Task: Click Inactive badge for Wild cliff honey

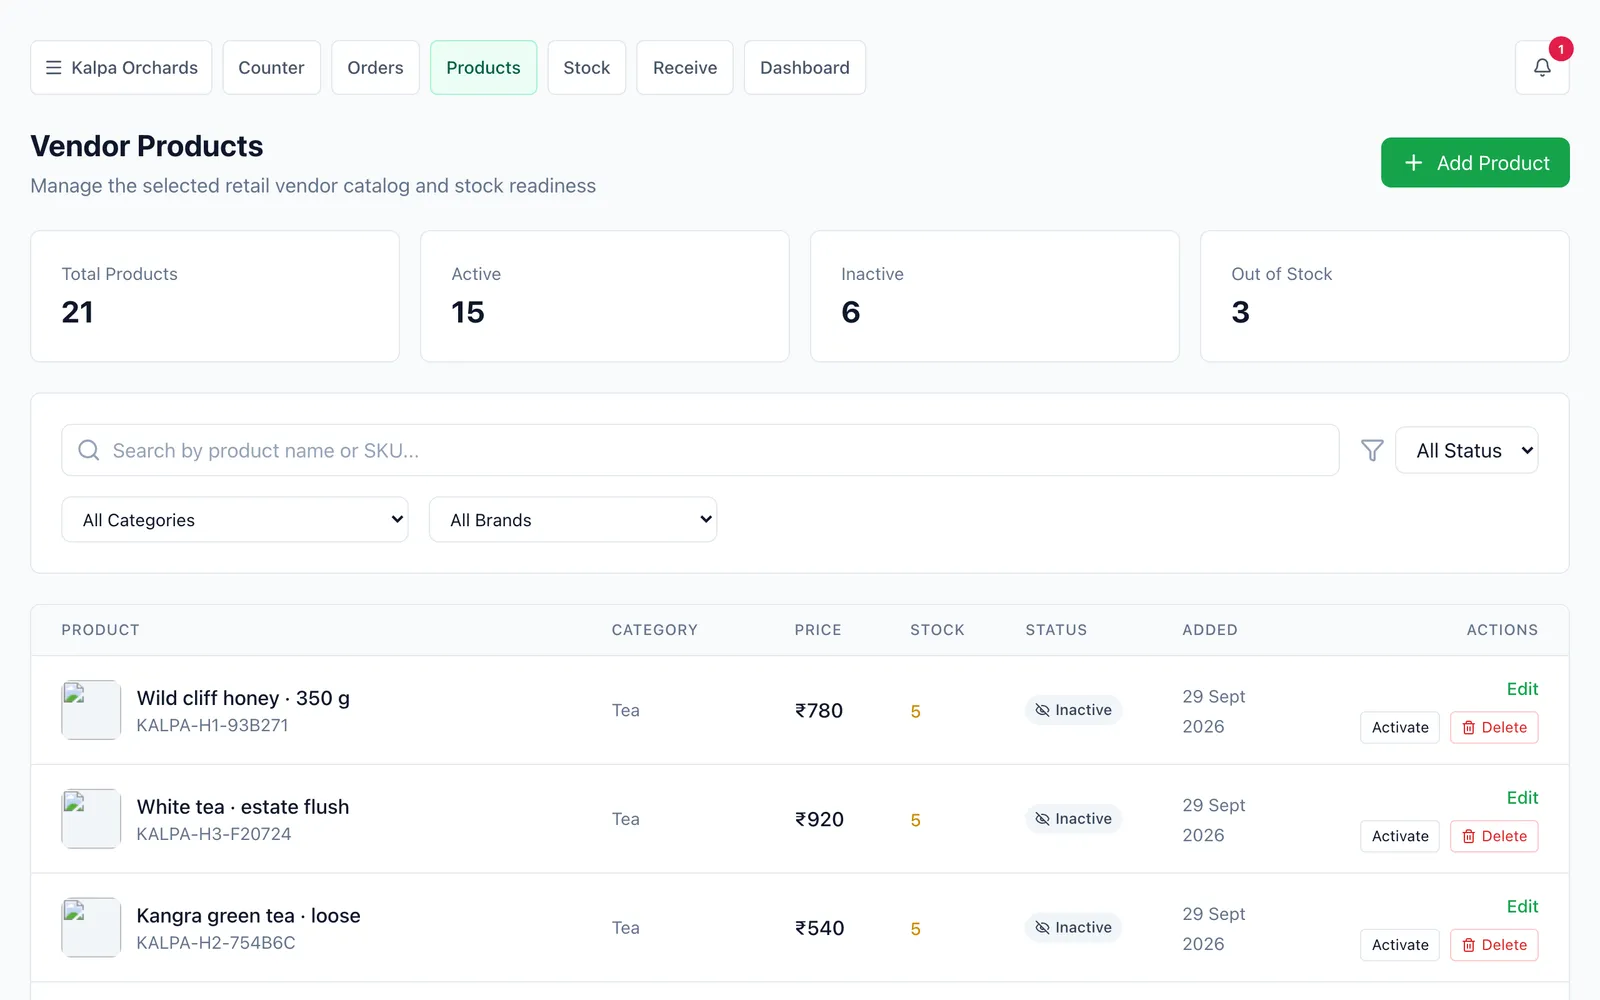Action: tap(1073, 710)
